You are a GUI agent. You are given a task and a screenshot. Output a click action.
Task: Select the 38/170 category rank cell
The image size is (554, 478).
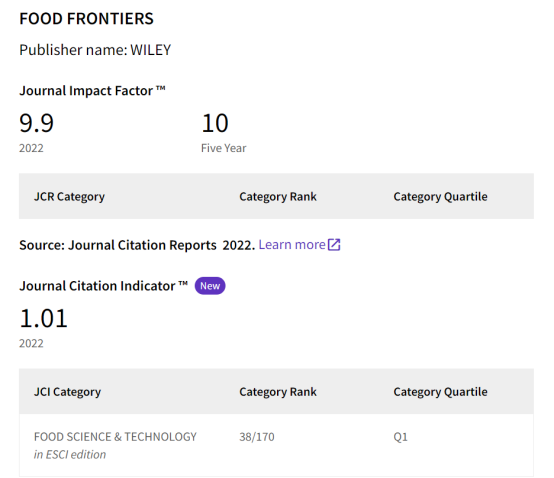(257, 437)
